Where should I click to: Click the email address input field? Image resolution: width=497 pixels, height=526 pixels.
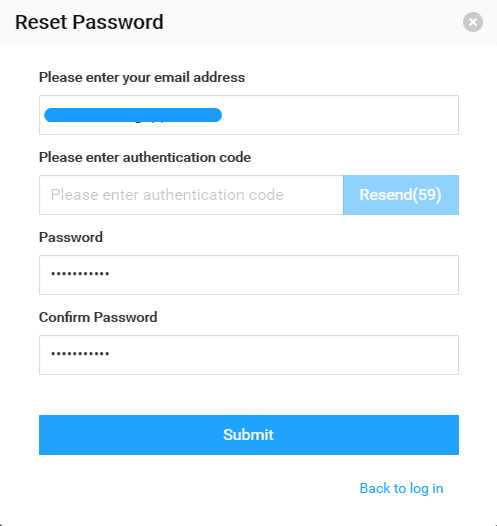(x=249, y=115)
